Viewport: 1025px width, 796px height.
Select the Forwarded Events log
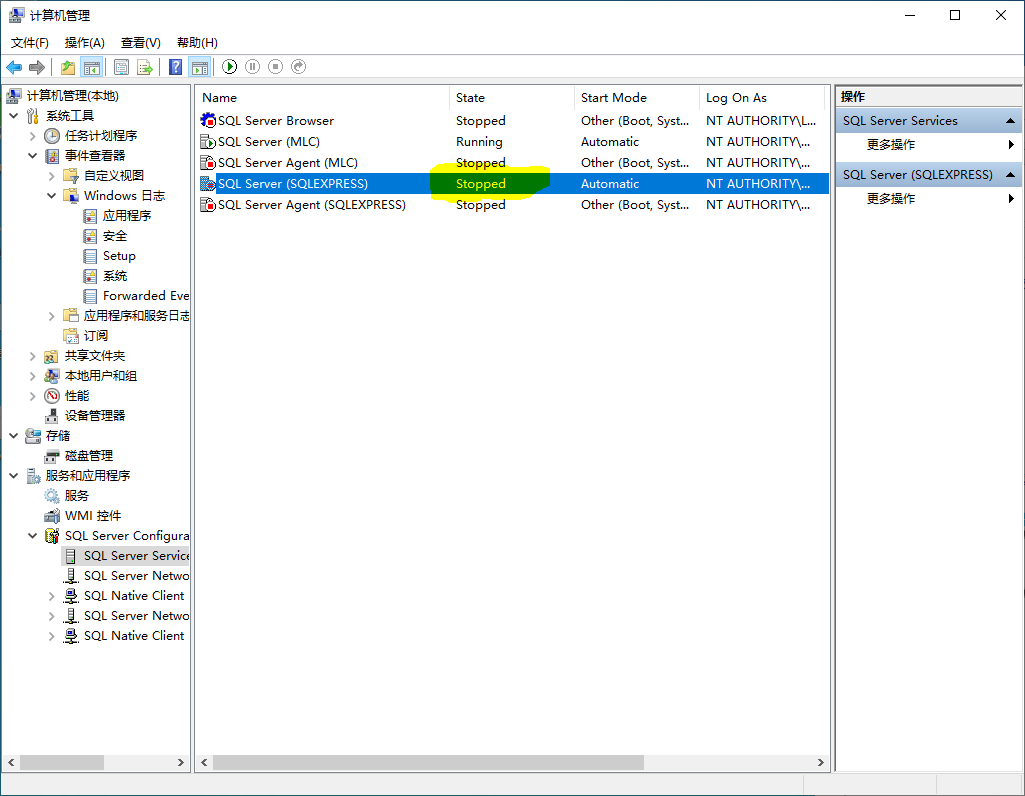pyautogui.click(x=146, y=295)
